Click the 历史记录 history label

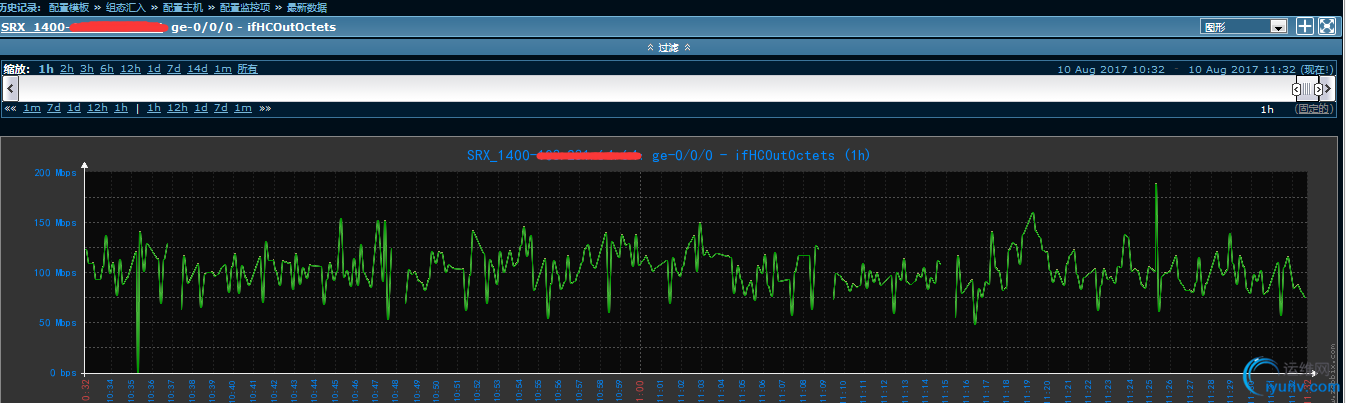click(x=20, y=7)
